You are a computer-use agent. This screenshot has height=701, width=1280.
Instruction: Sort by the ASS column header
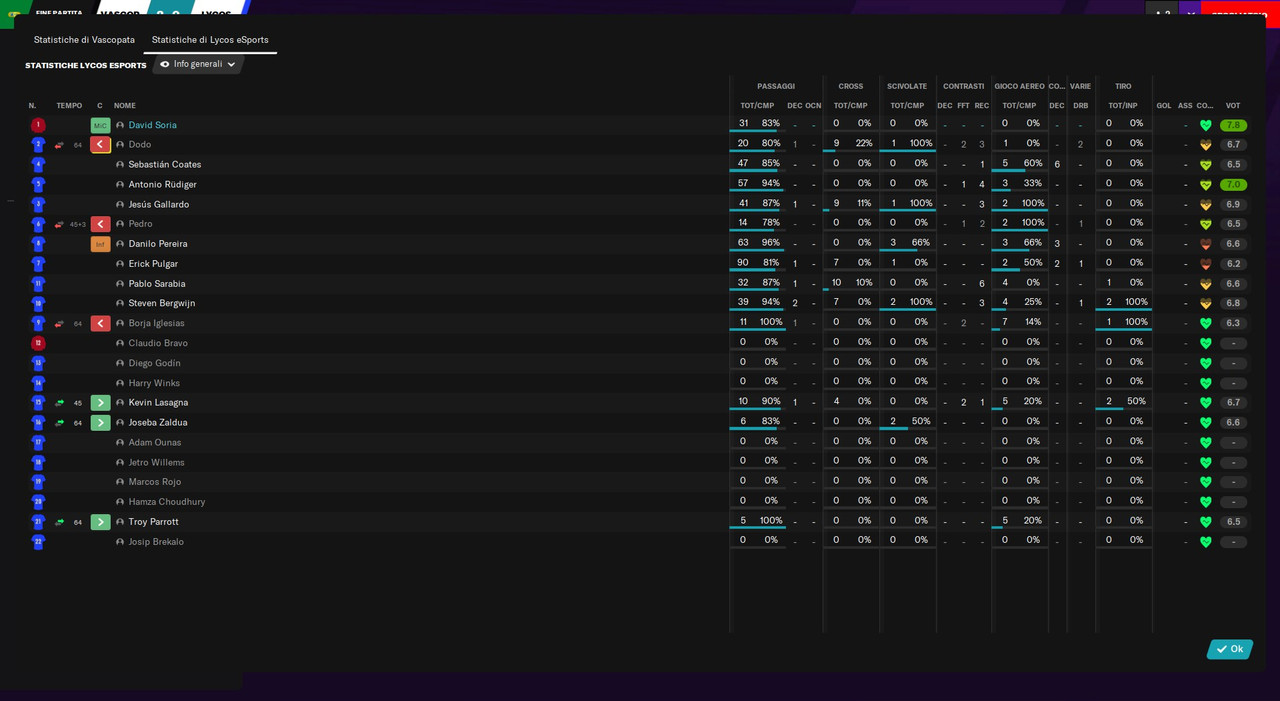(1185, 105)
